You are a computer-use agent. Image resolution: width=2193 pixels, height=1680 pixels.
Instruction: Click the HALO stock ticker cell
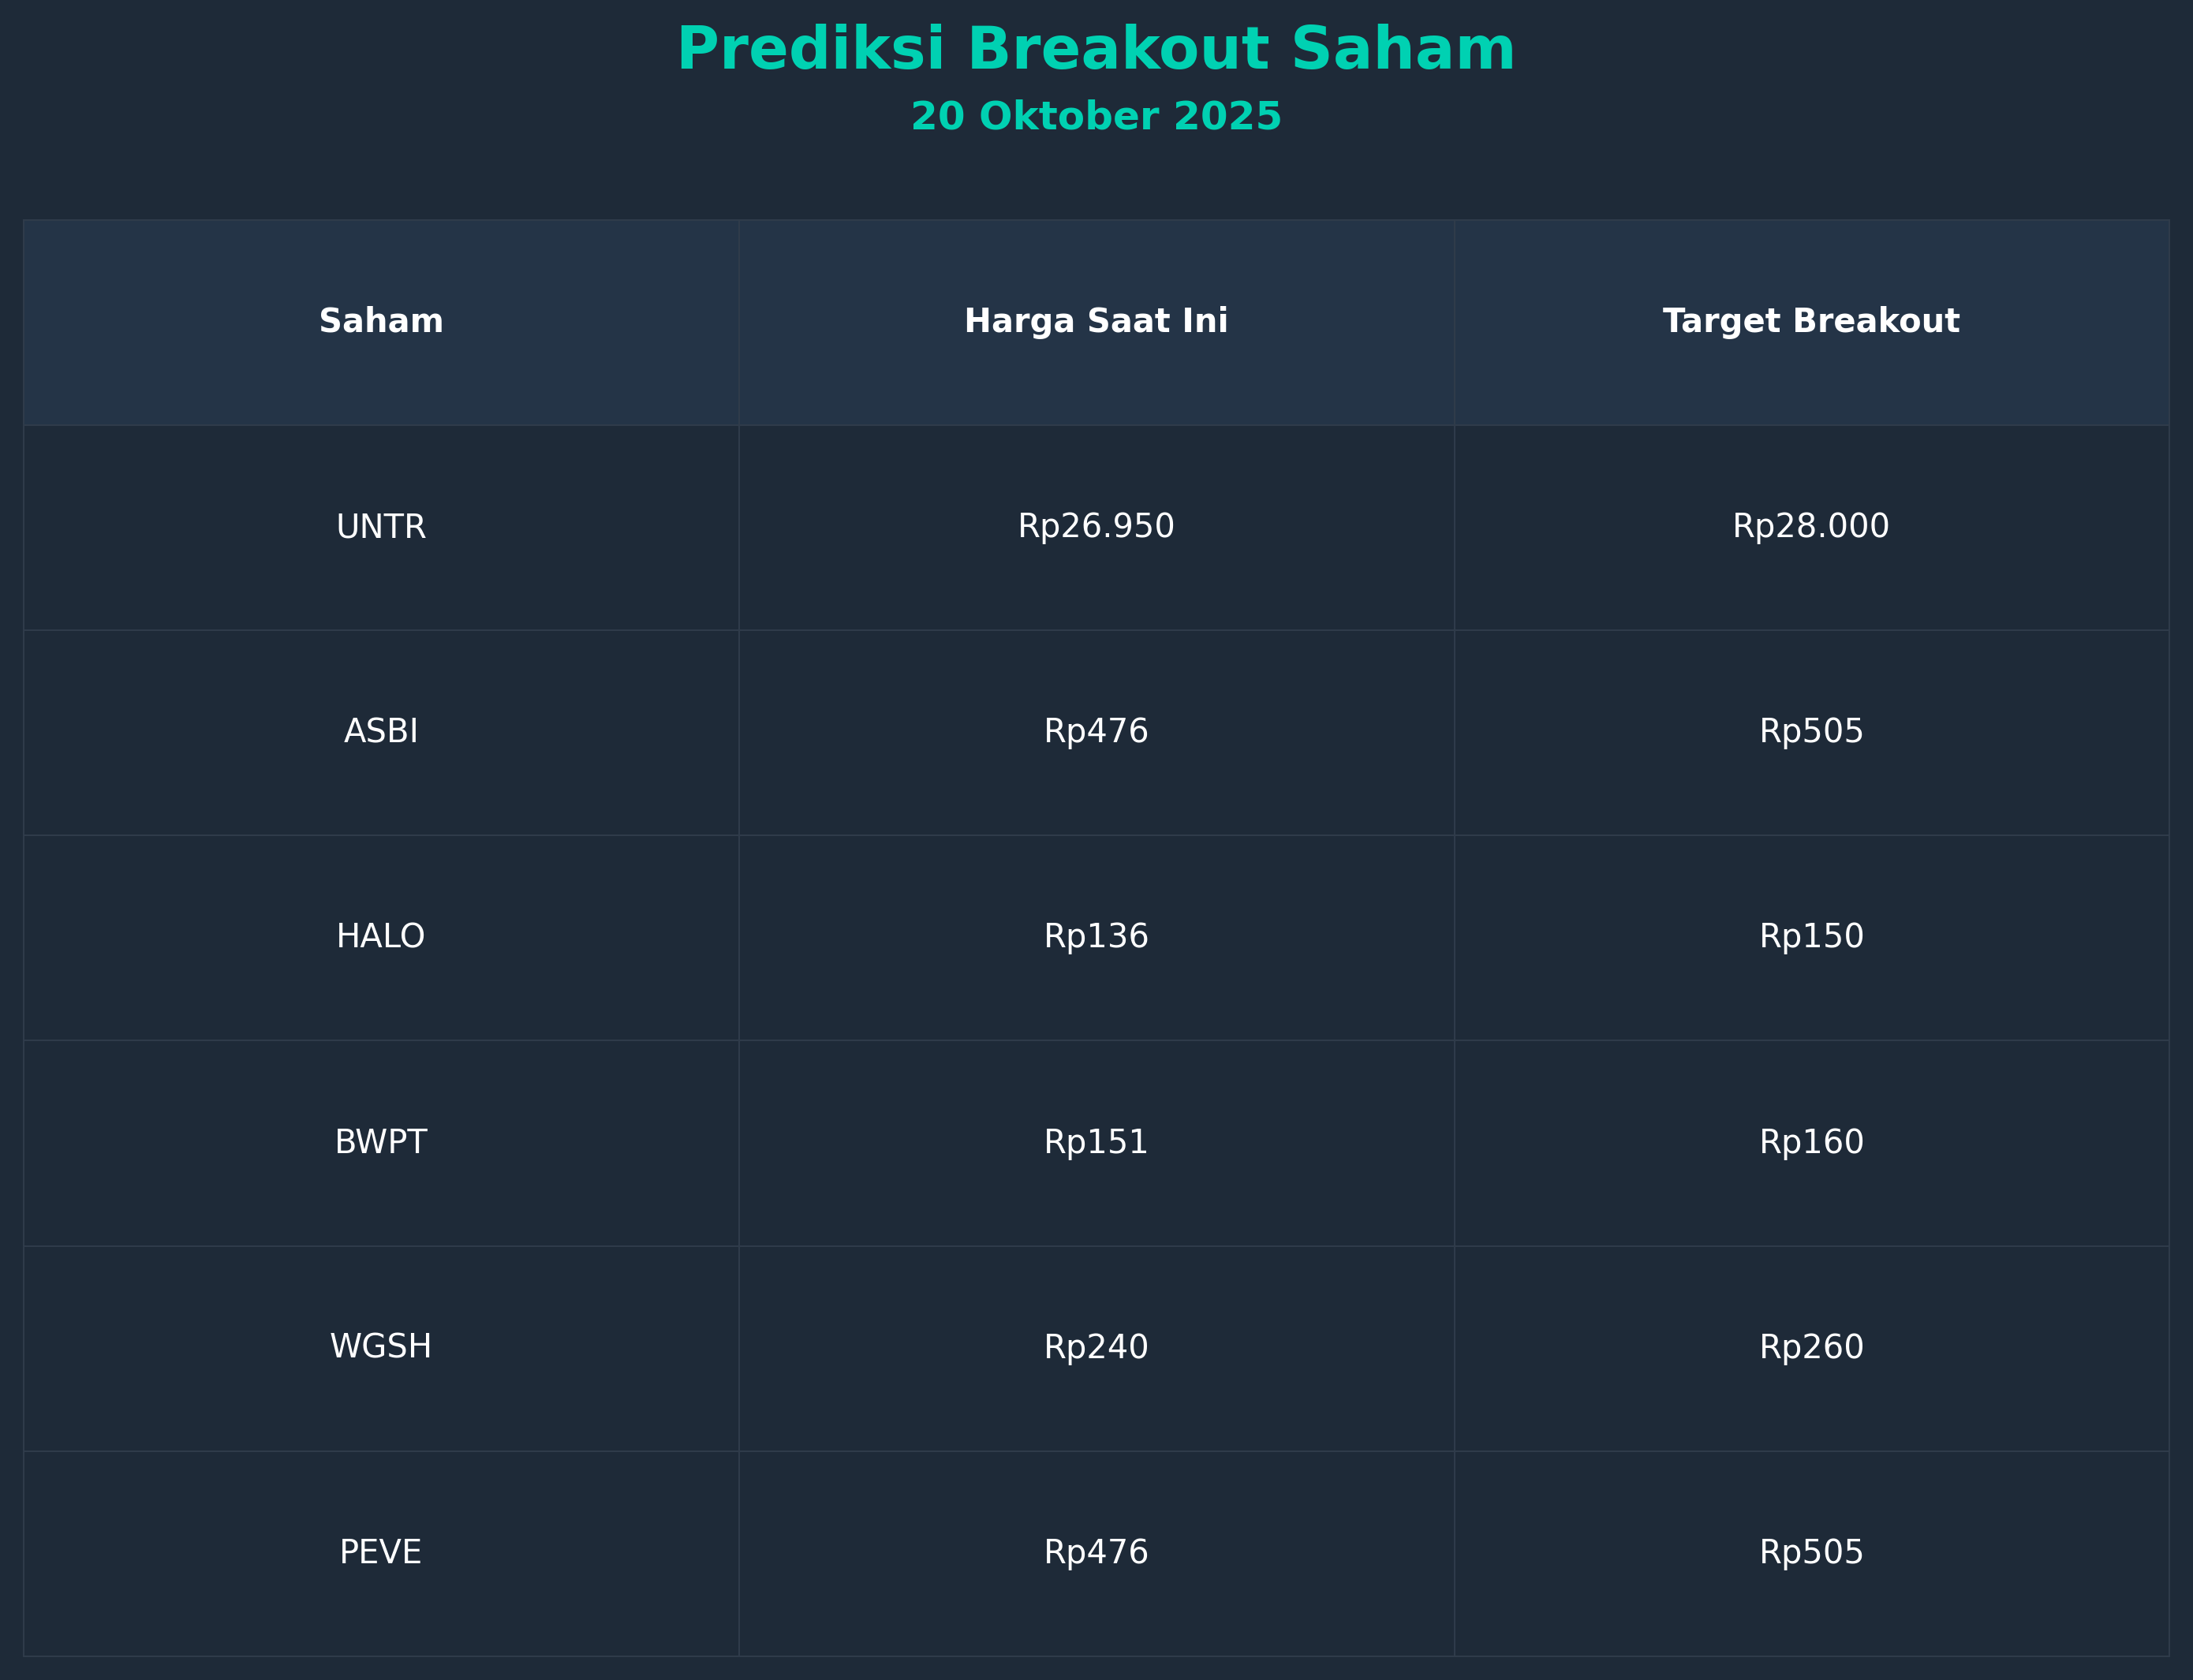[x=381, y=937]
